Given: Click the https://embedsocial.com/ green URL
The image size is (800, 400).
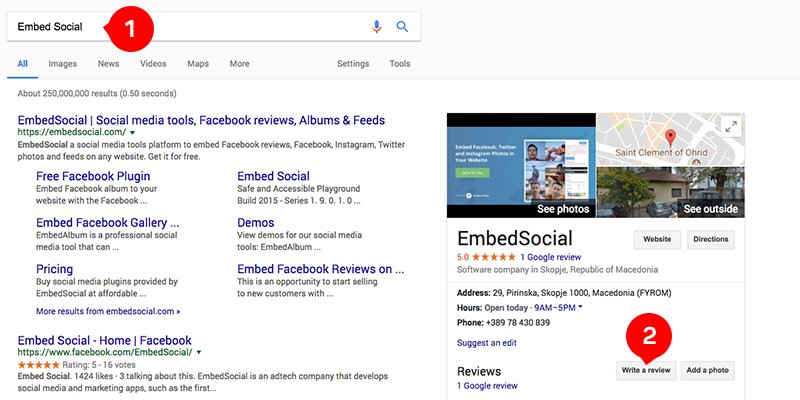Looking at the screenshot, I should coord(71,132).
